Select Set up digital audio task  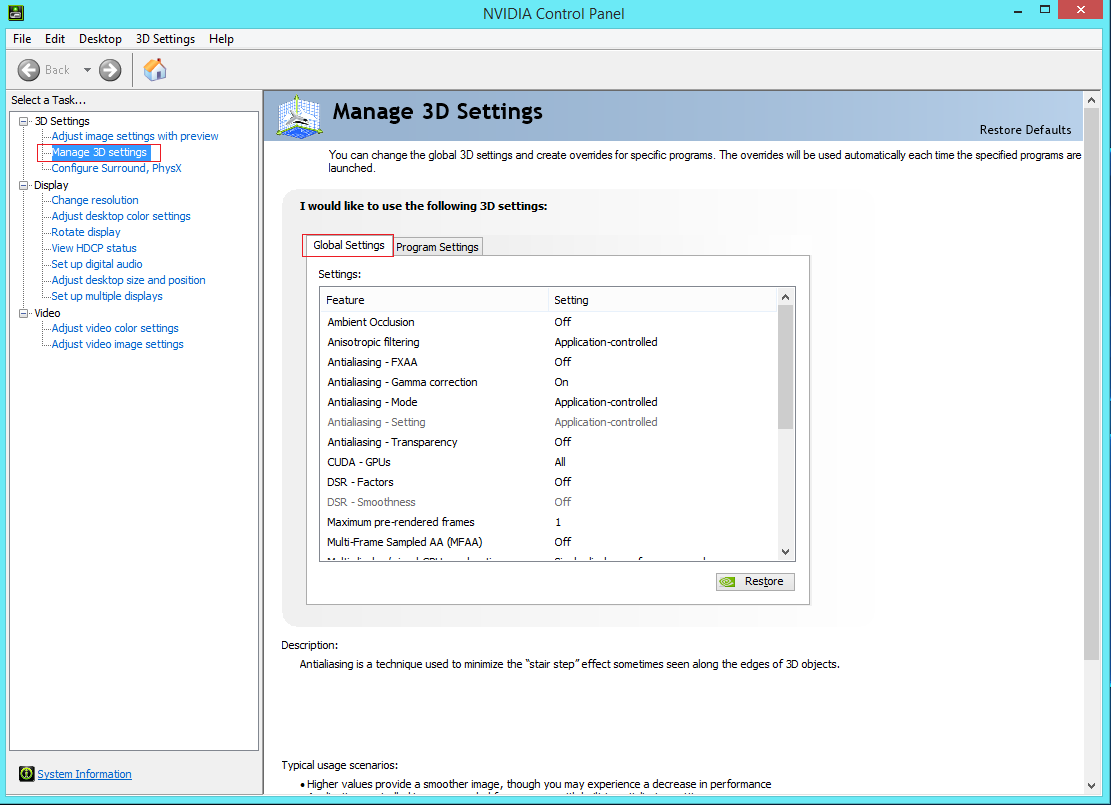[96, 264]
